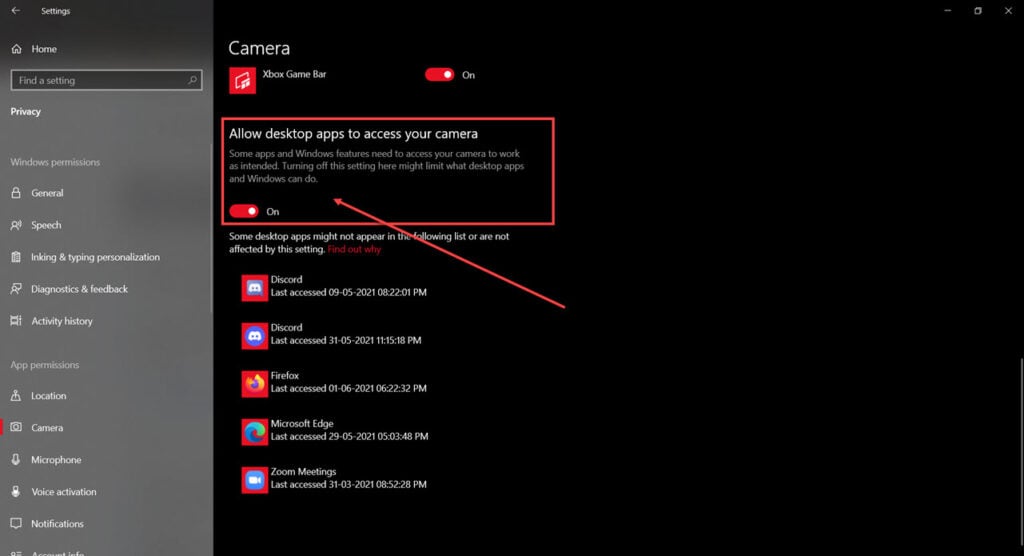
Task: Click 'Last accessed 29-05-2021 05:03:48 PM' text
Action: point(349,436)
